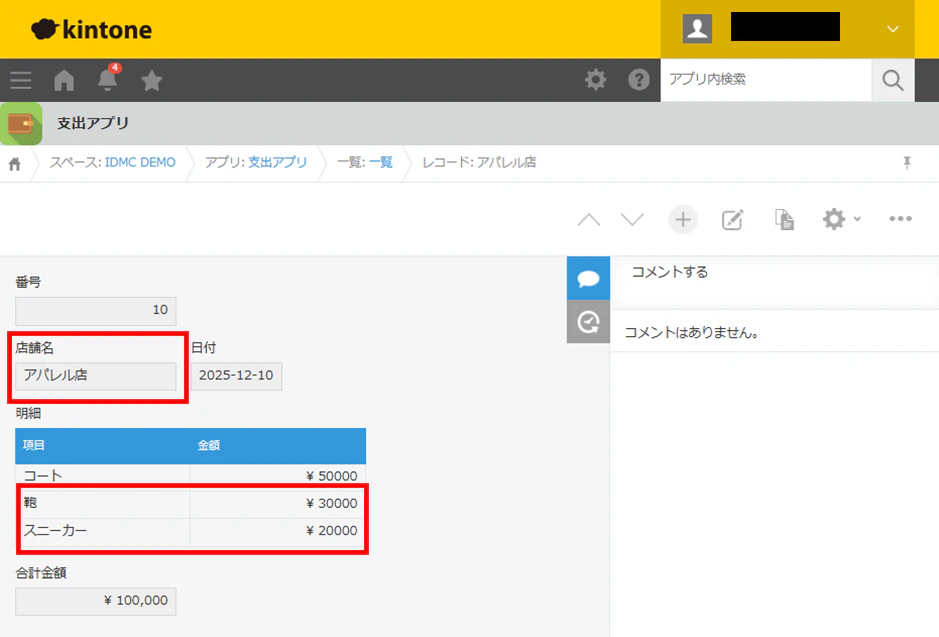Go to the kintone portal home icon
Viewport: 939px width, 637px height.
(64, 80)
